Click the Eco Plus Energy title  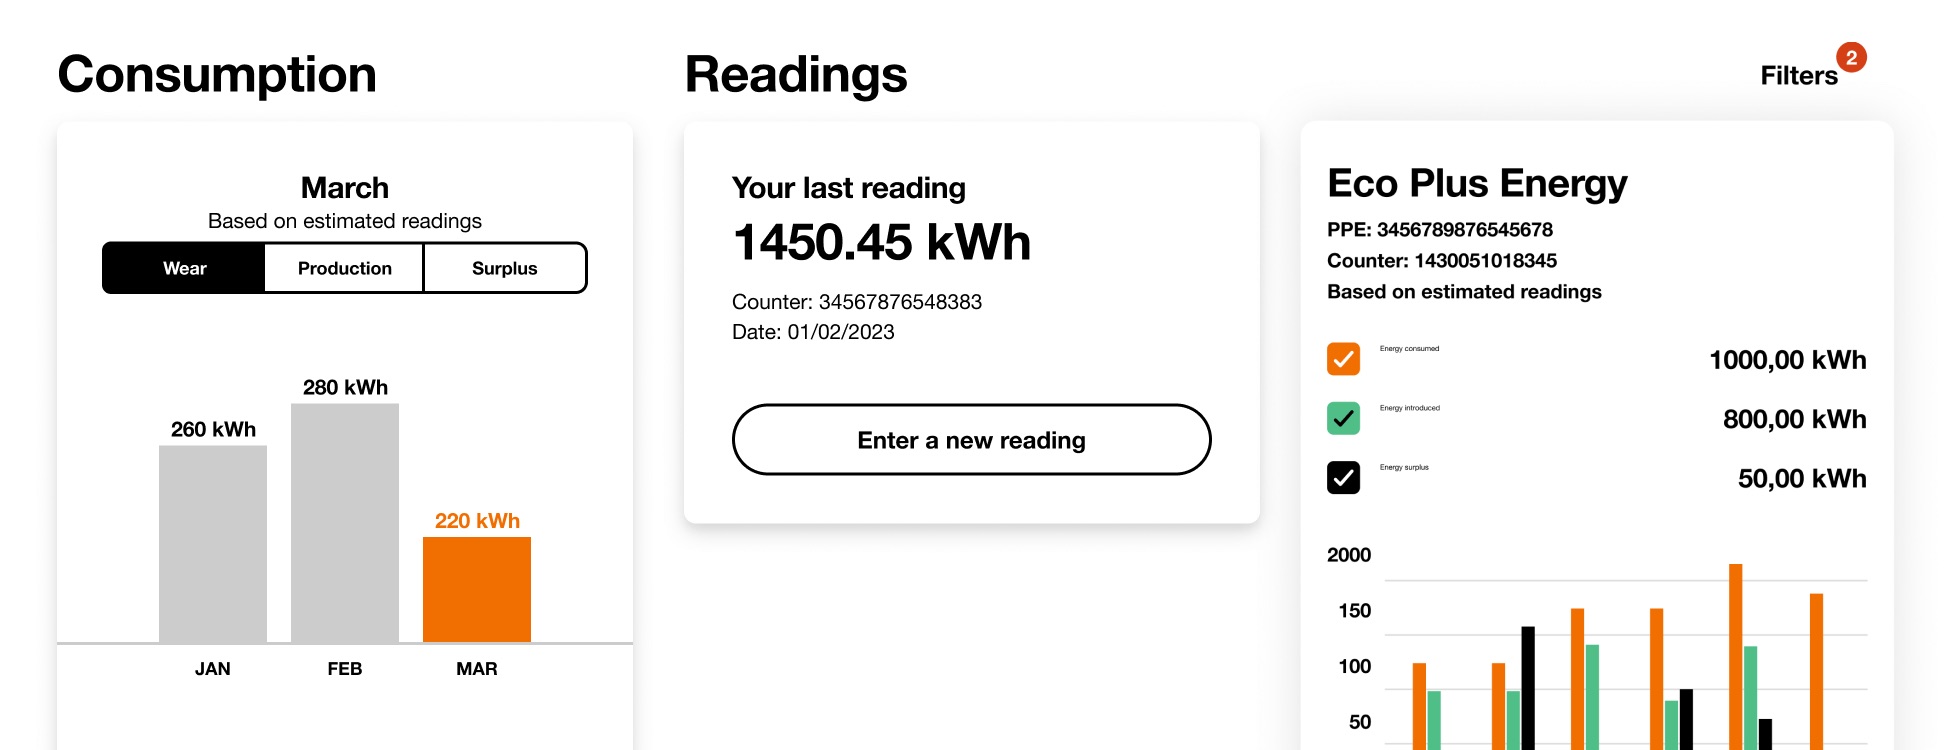click(x=1477, y=184)
